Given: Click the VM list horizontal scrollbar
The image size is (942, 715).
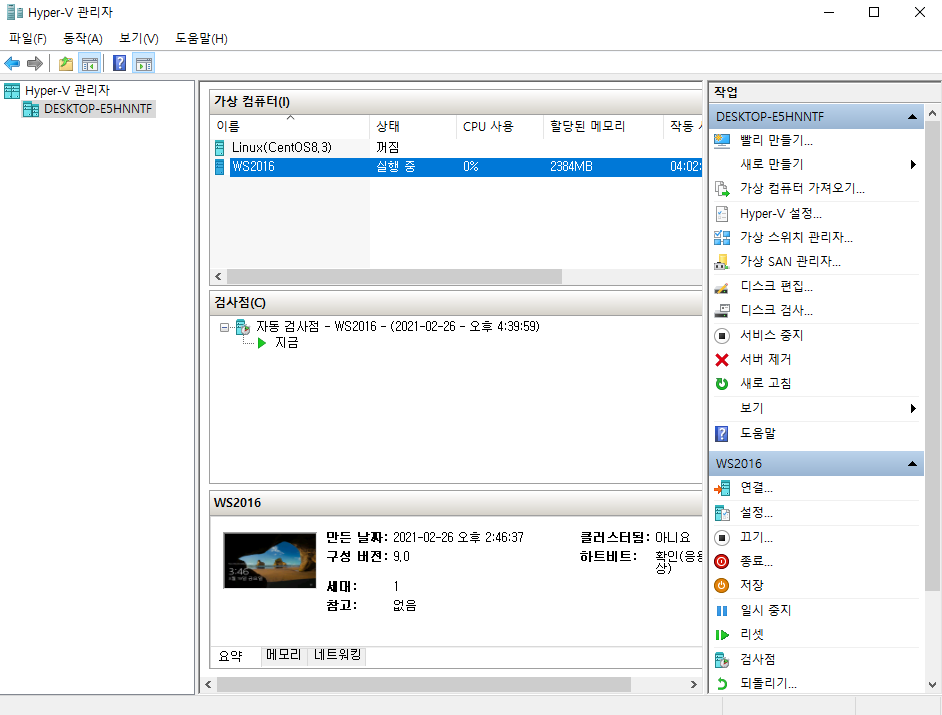Looking at the screenshot, I should pos(394,276).
